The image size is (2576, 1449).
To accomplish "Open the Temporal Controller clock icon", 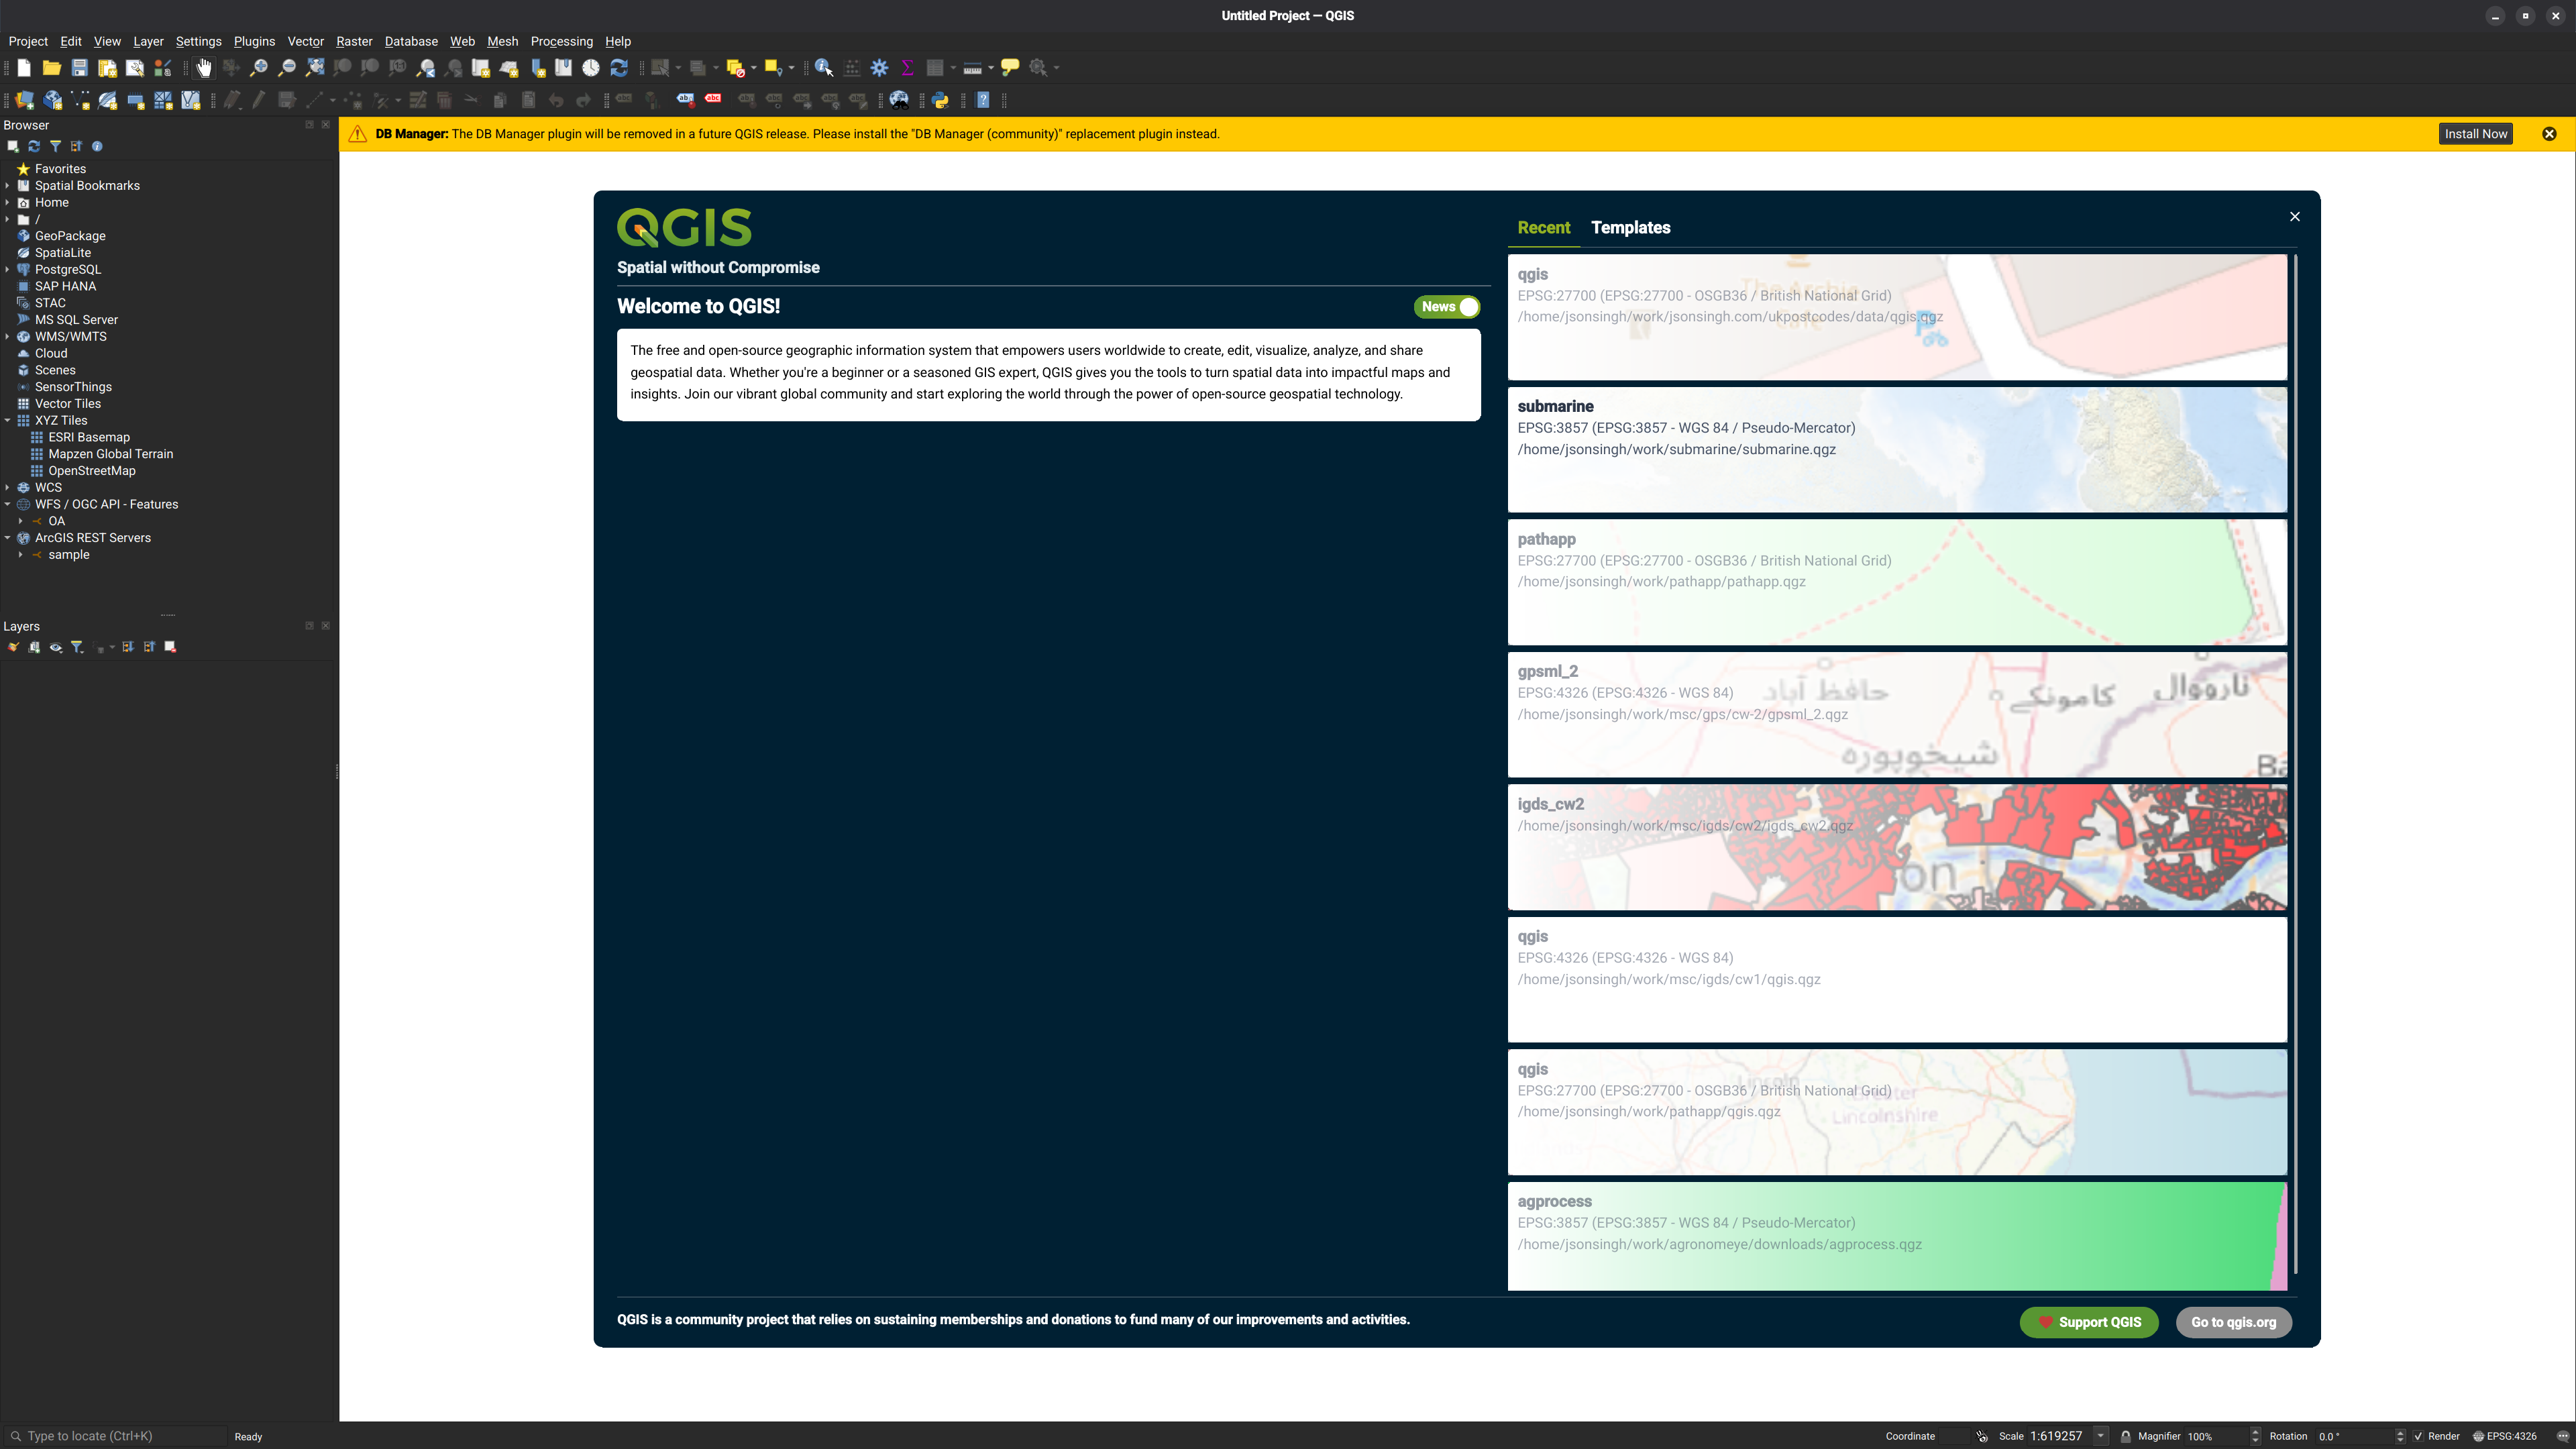I will (591, 68).
